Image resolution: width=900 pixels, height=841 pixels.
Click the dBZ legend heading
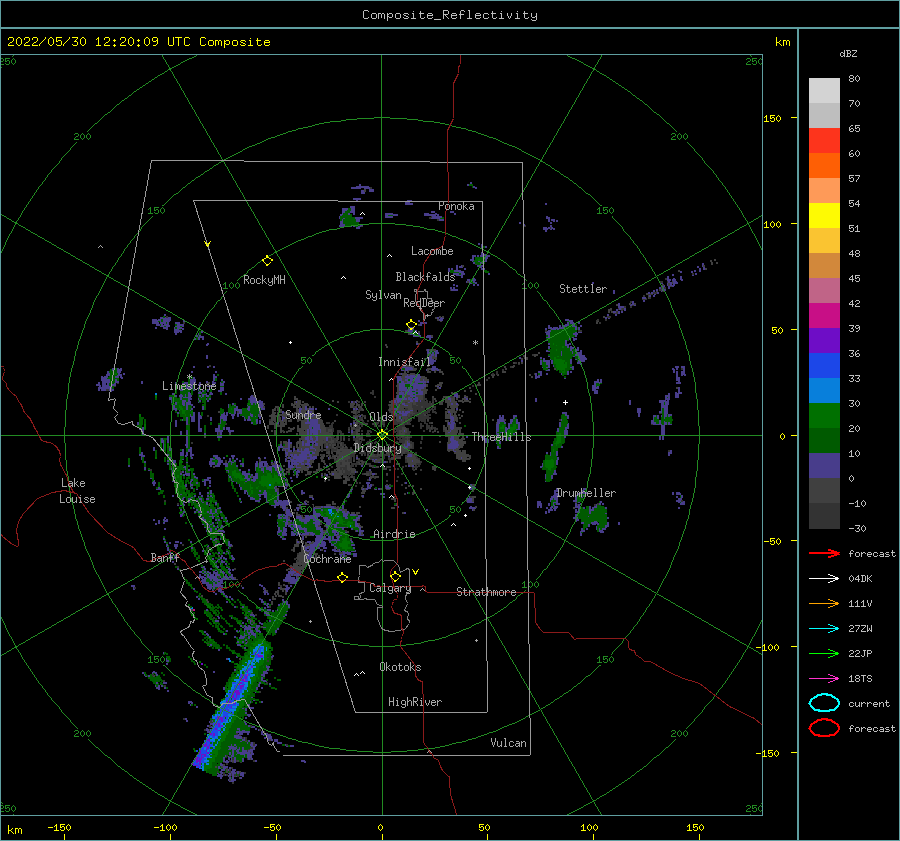click(x=848, y=53)
